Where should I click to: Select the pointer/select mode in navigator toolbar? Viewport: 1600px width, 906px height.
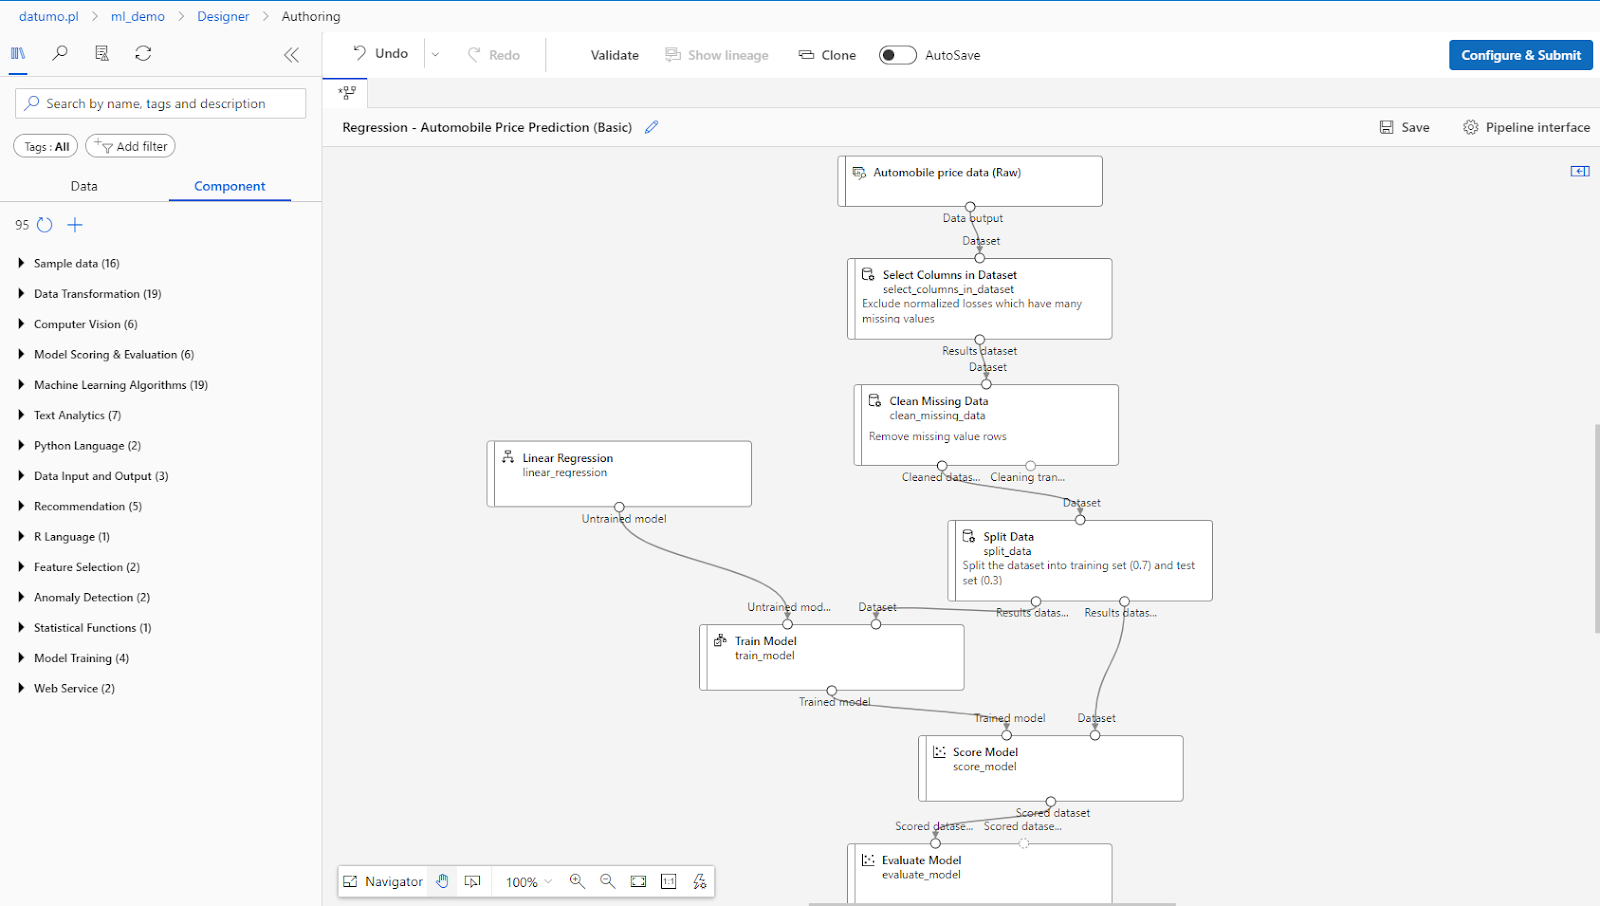click(x=473, y=881)
